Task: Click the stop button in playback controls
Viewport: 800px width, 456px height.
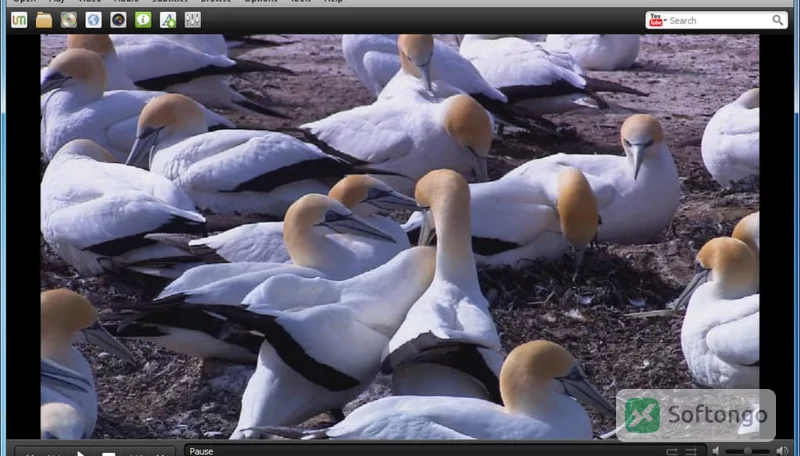Action: [x=108, y=453]
